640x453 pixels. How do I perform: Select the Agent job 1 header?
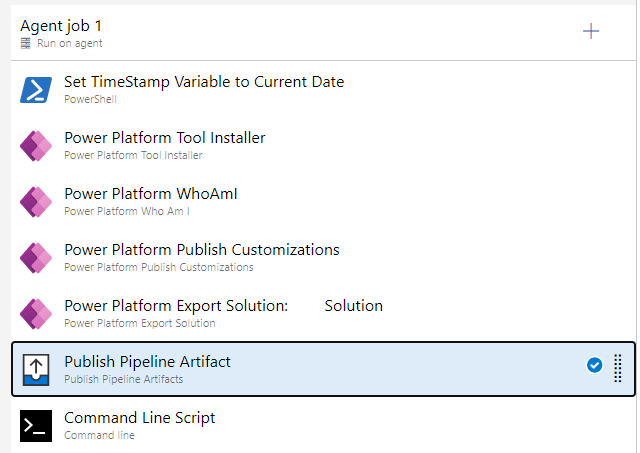pos(61,25)
